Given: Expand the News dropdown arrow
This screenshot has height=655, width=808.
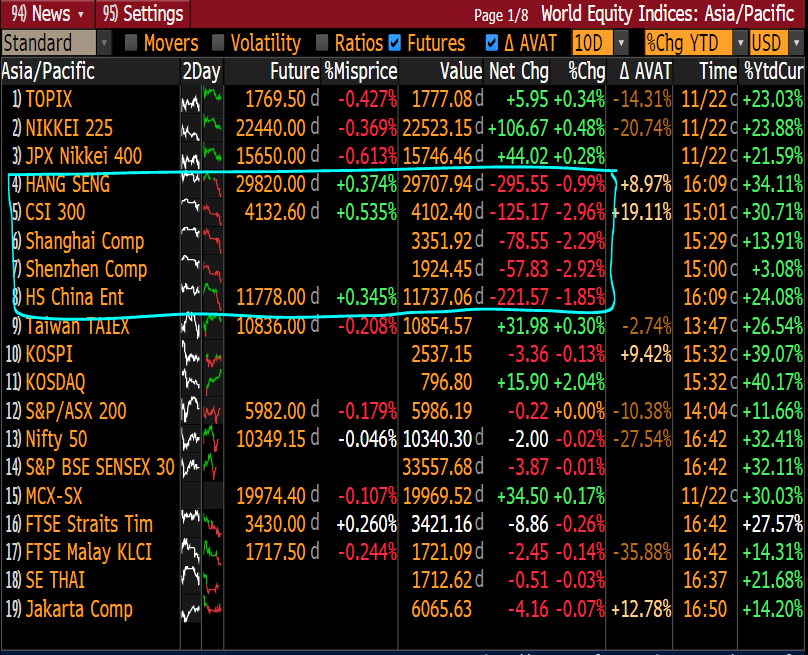Looking at the screenshot, I should click(x=81, y=15).
